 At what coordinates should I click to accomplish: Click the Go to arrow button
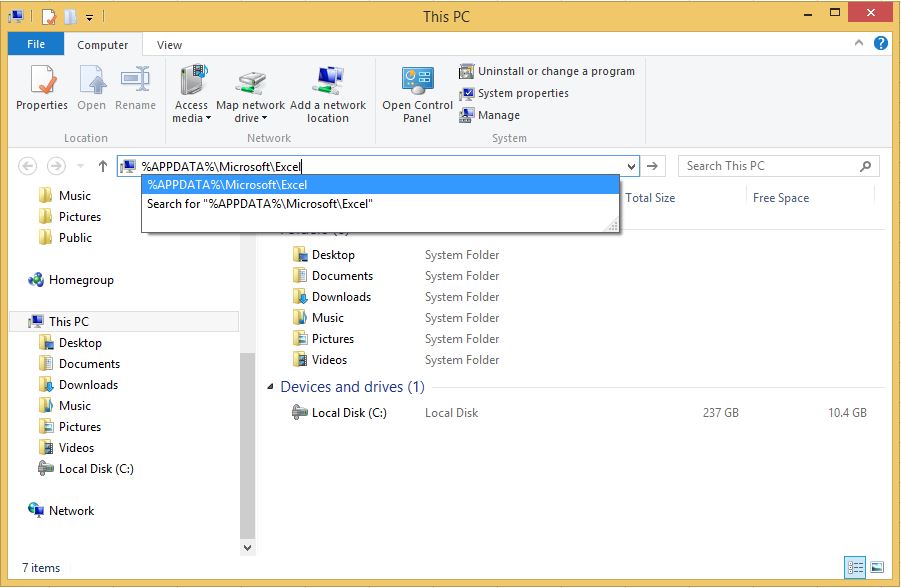(652, 166)
